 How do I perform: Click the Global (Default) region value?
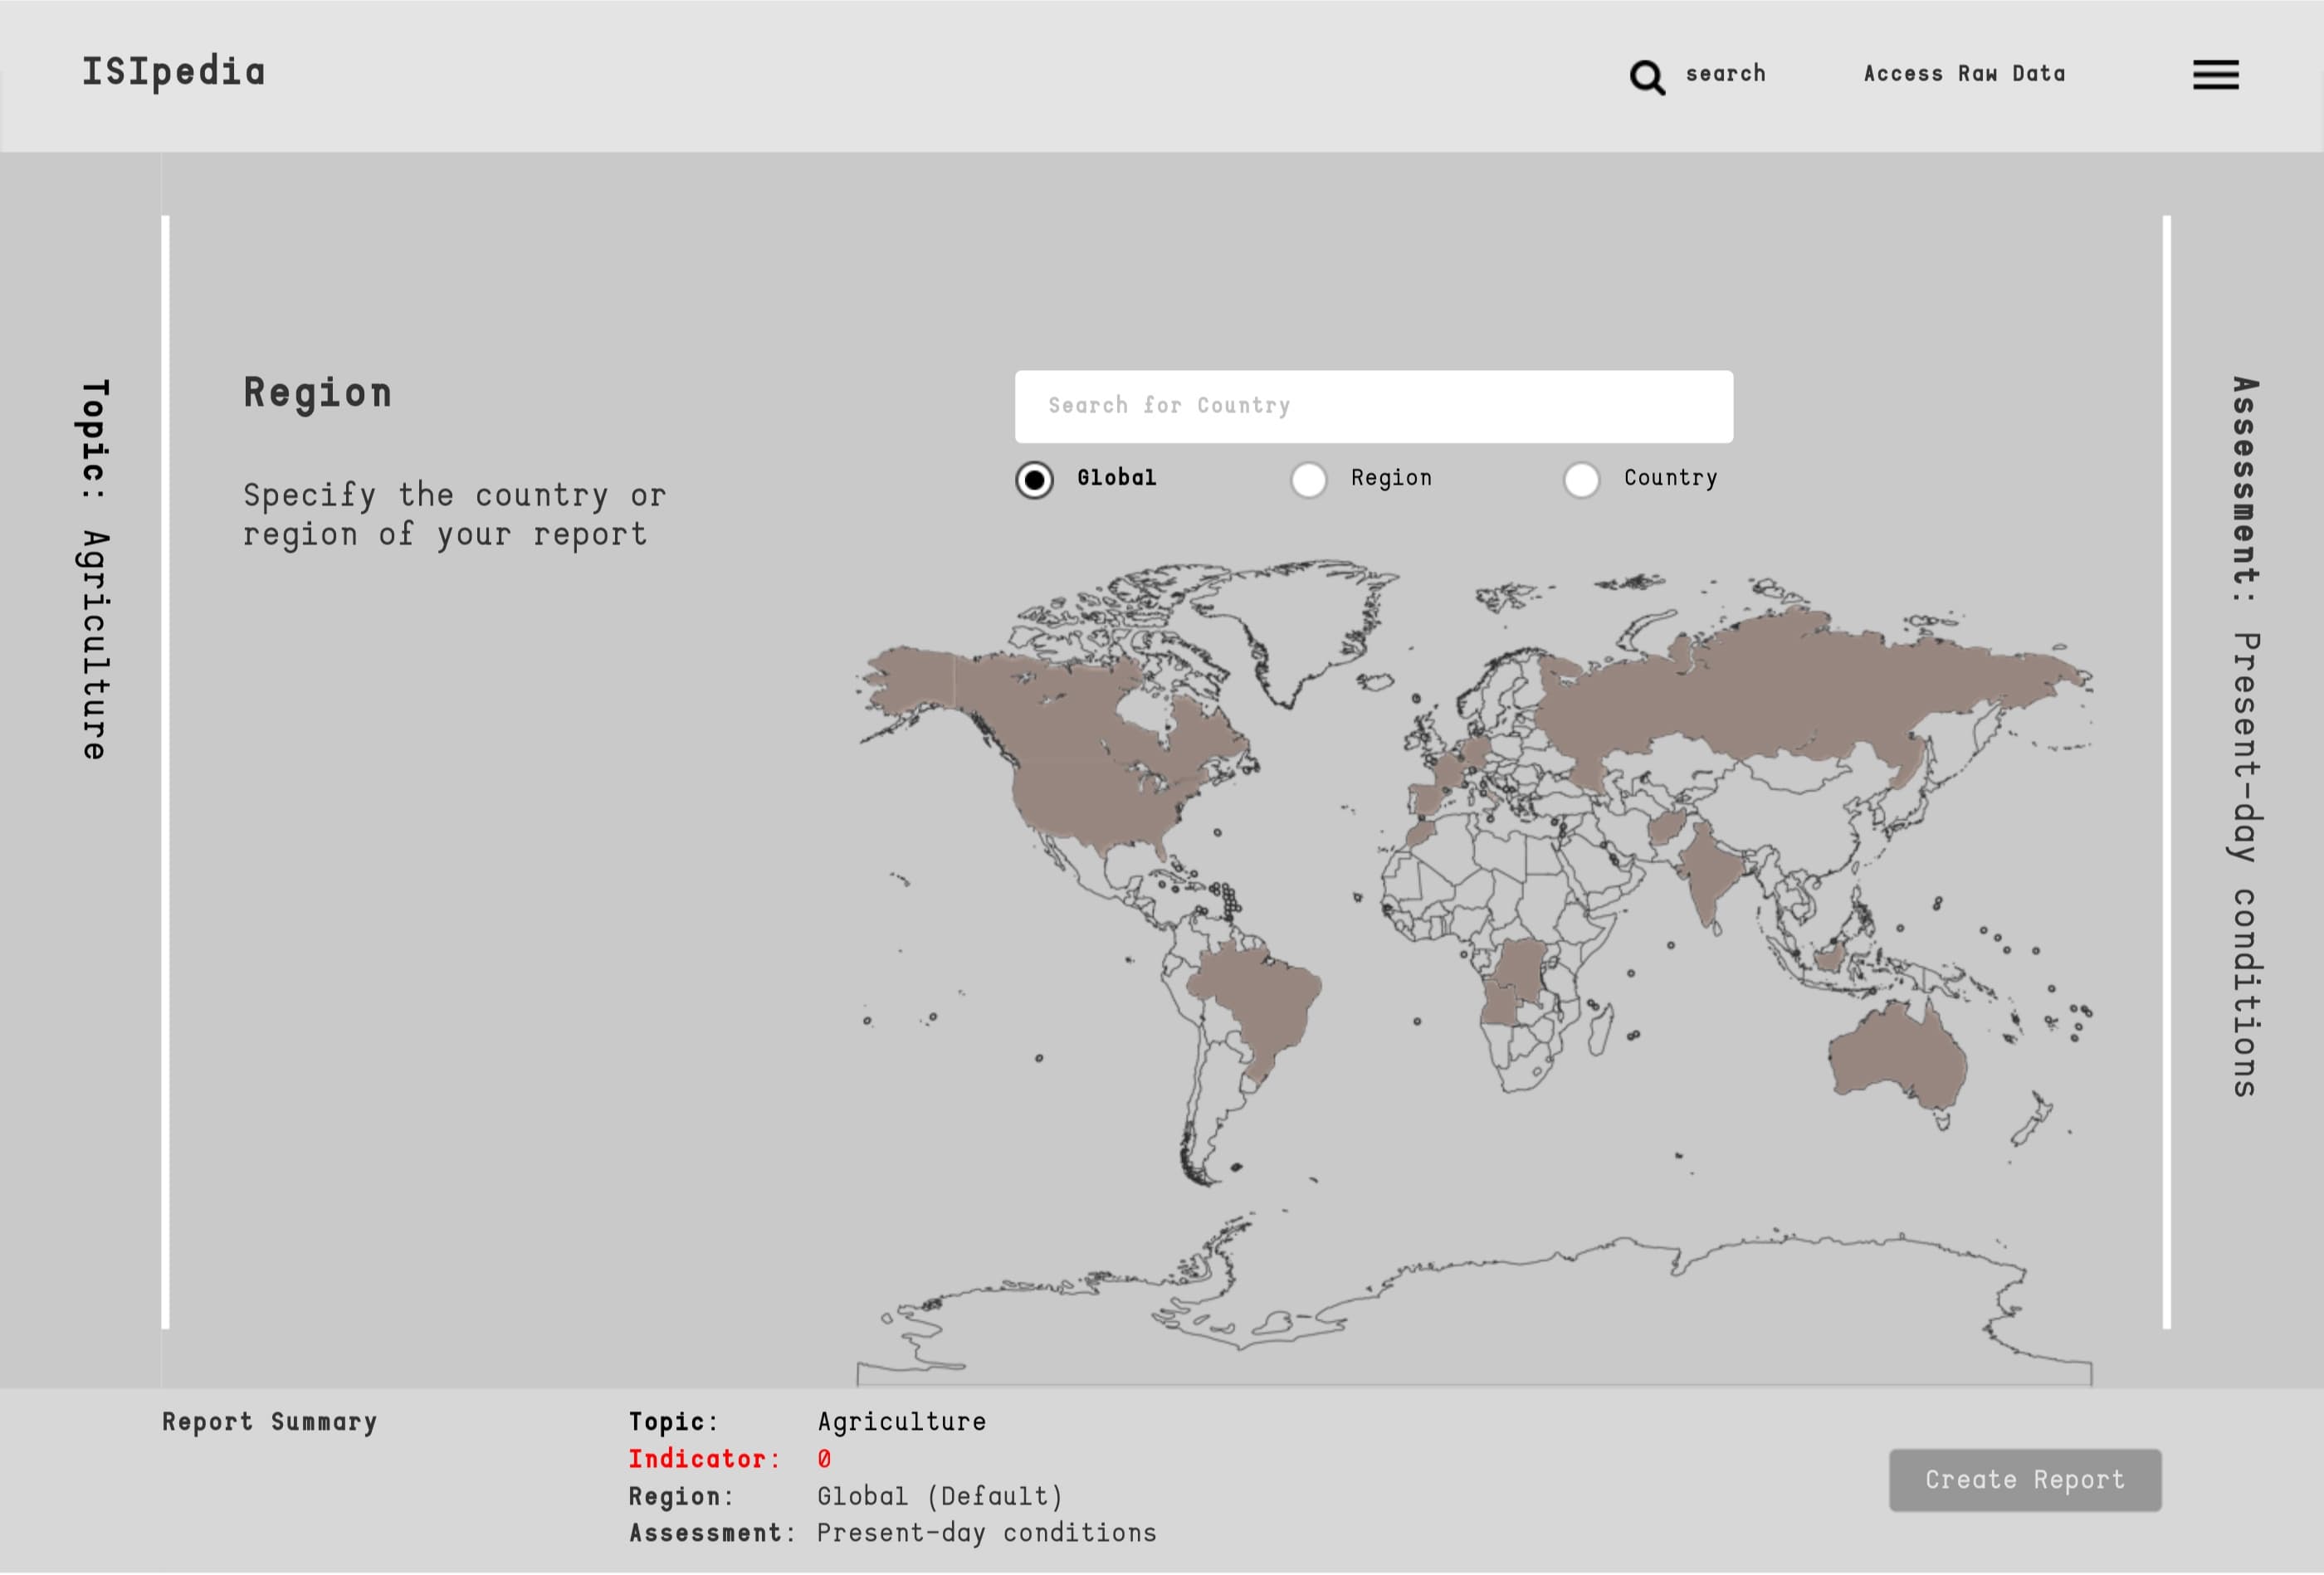(x=940, y=1497)
